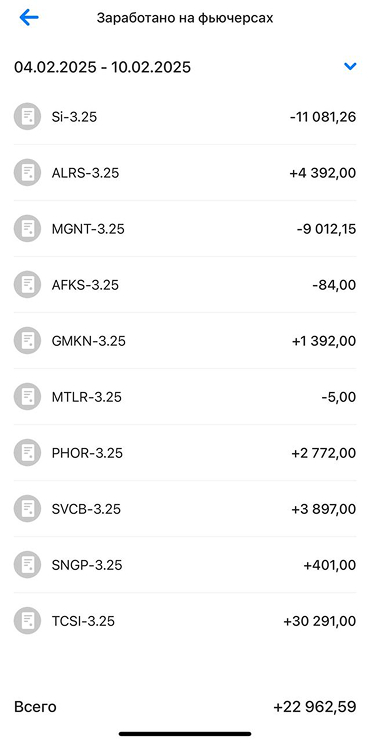Tap the MGNT-3.25 document icon

point(27,228)
